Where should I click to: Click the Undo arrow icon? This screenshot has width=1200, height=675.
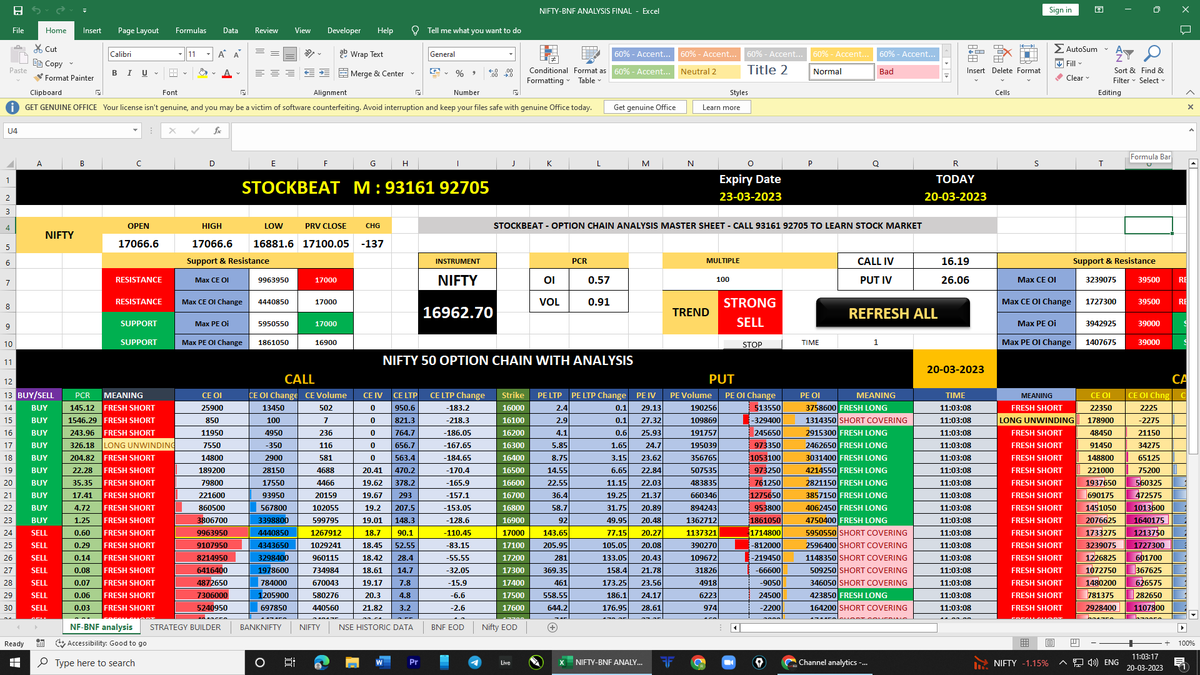tap(38, 10)
